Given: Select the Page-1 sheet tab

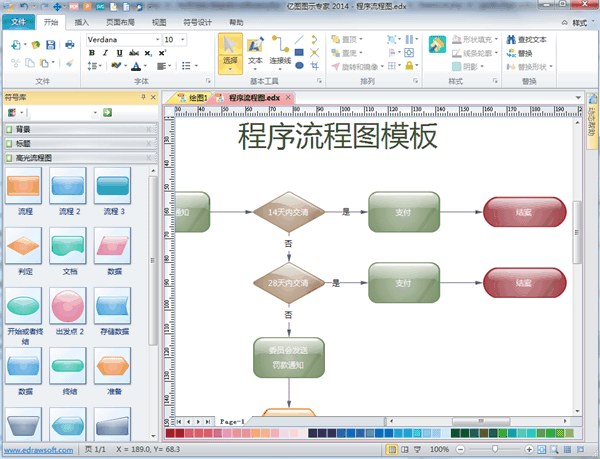Looking at the screenshot, I should pos(232,422).
